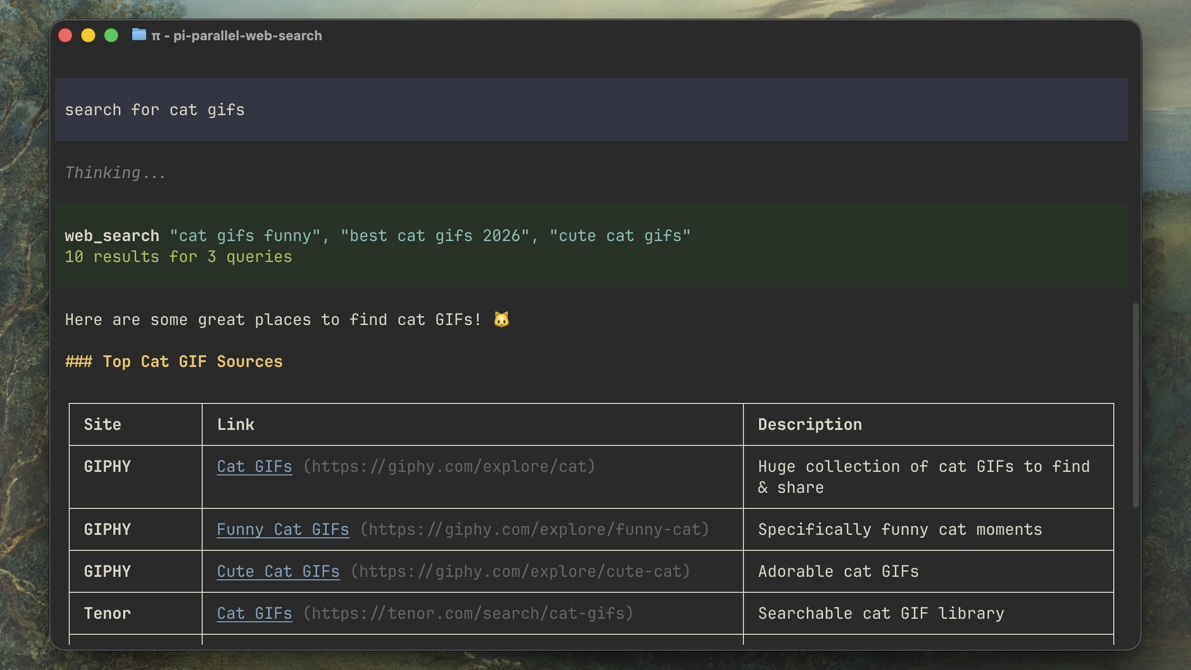Click the "Description" column header
The image size is (1191, 670).
809,425
